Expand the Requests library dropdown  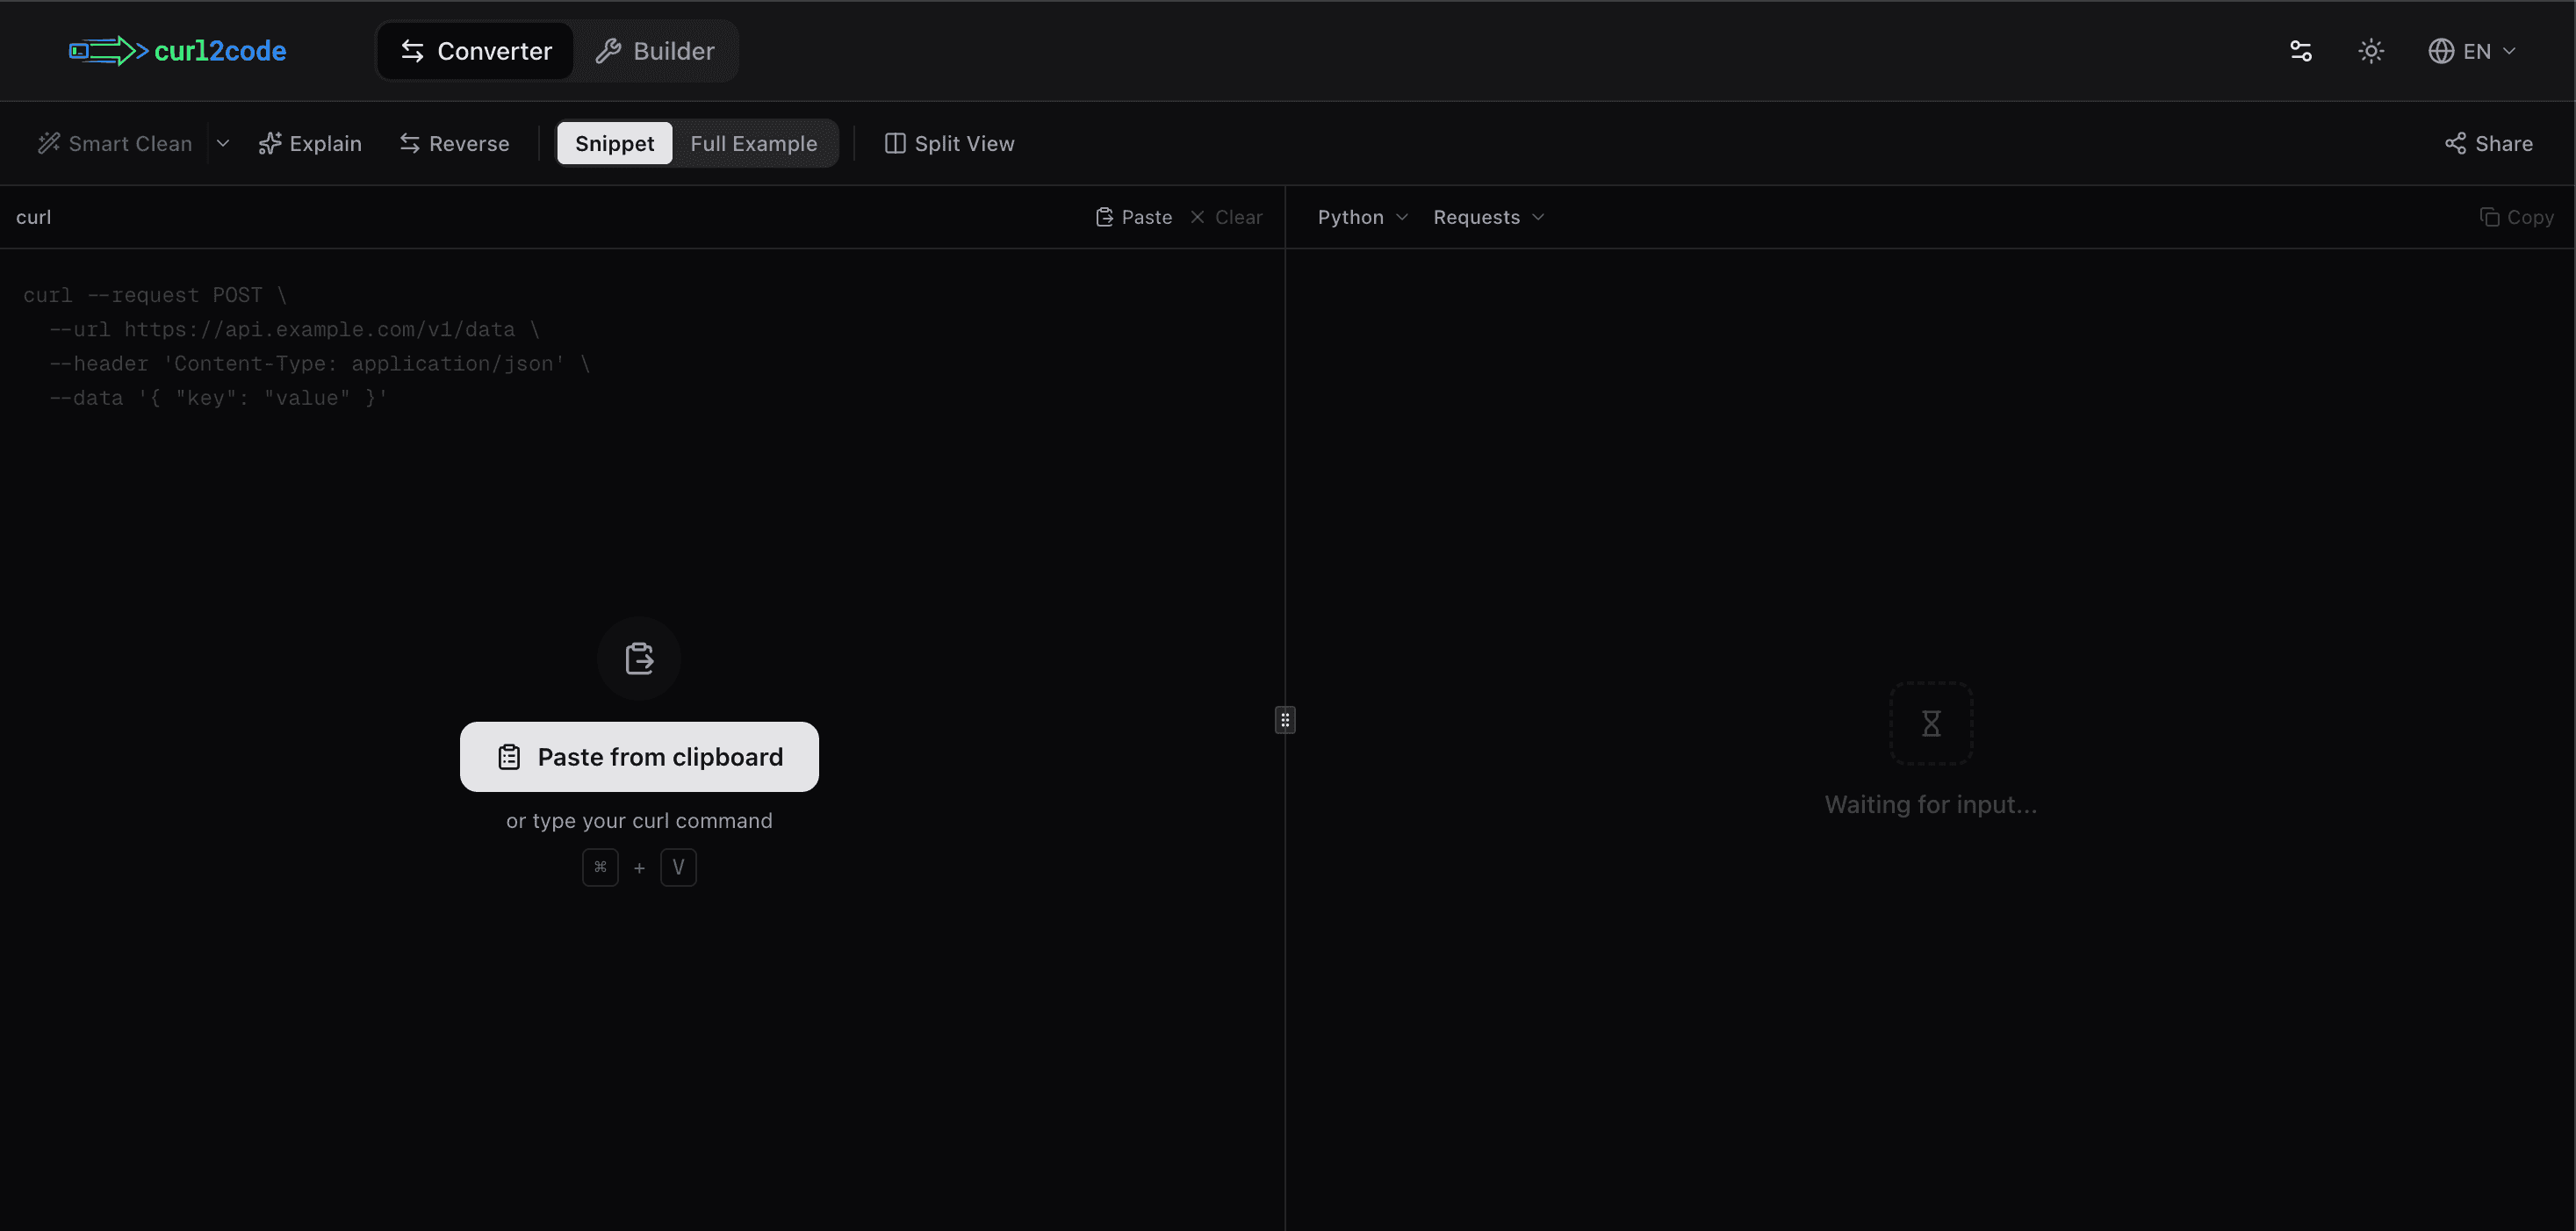[x=1488, y=217]
